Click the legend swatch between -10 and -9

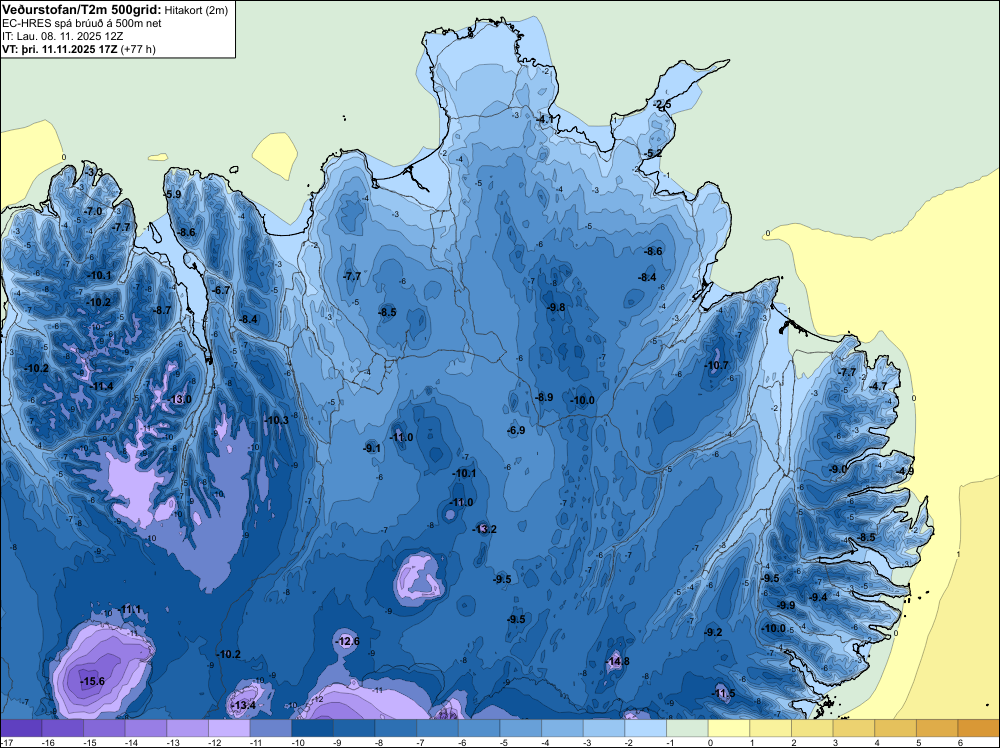[312, 728]
